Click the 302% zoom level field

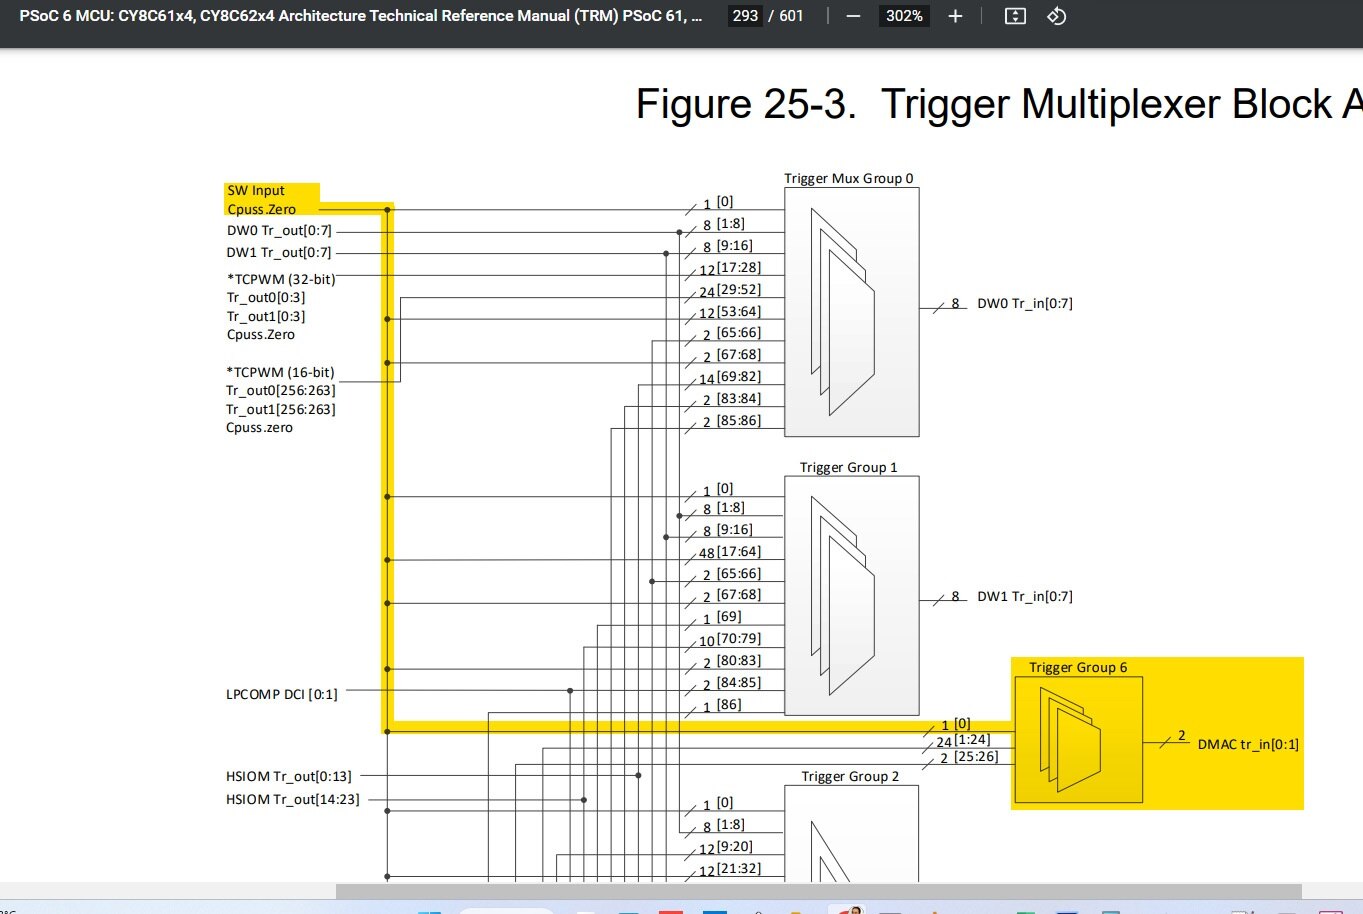904,16
